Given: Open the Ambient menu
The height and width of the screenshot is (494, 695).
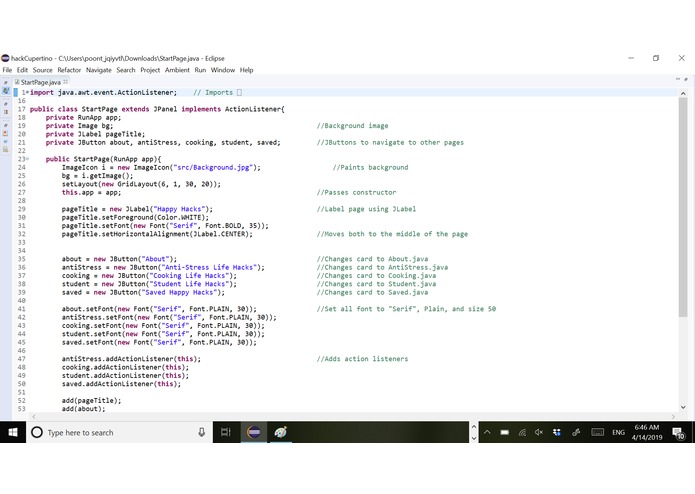Looking at the screenshot, I should tap(177, 70).
